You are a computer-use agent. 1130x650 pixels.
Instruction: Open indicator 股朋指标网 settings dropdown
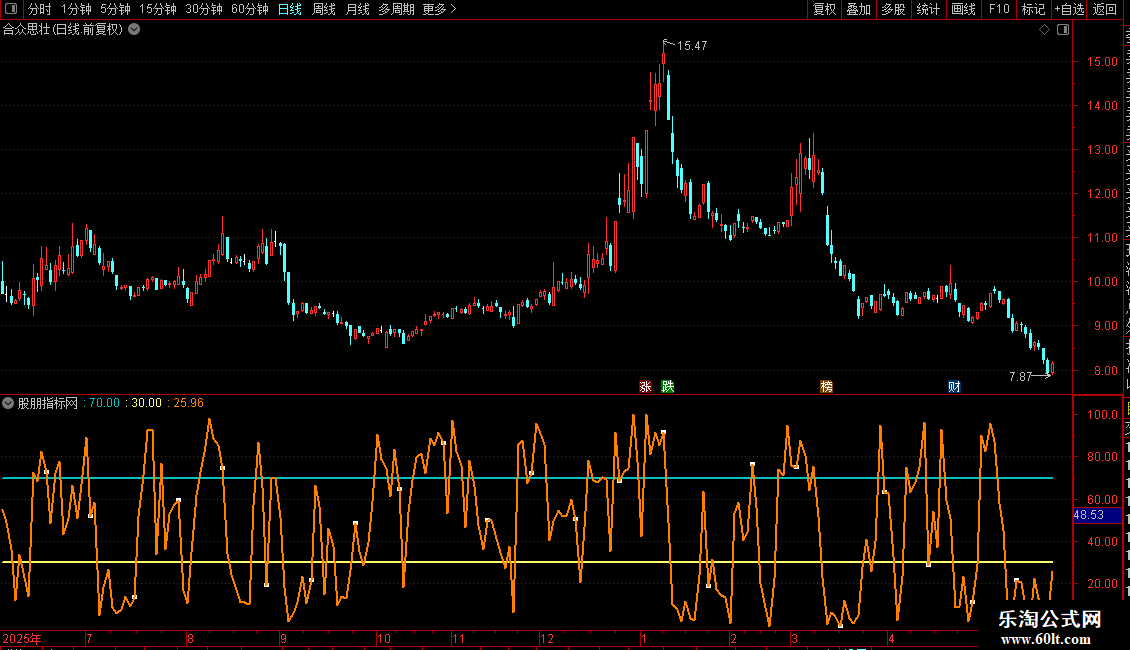coord(8,403)
